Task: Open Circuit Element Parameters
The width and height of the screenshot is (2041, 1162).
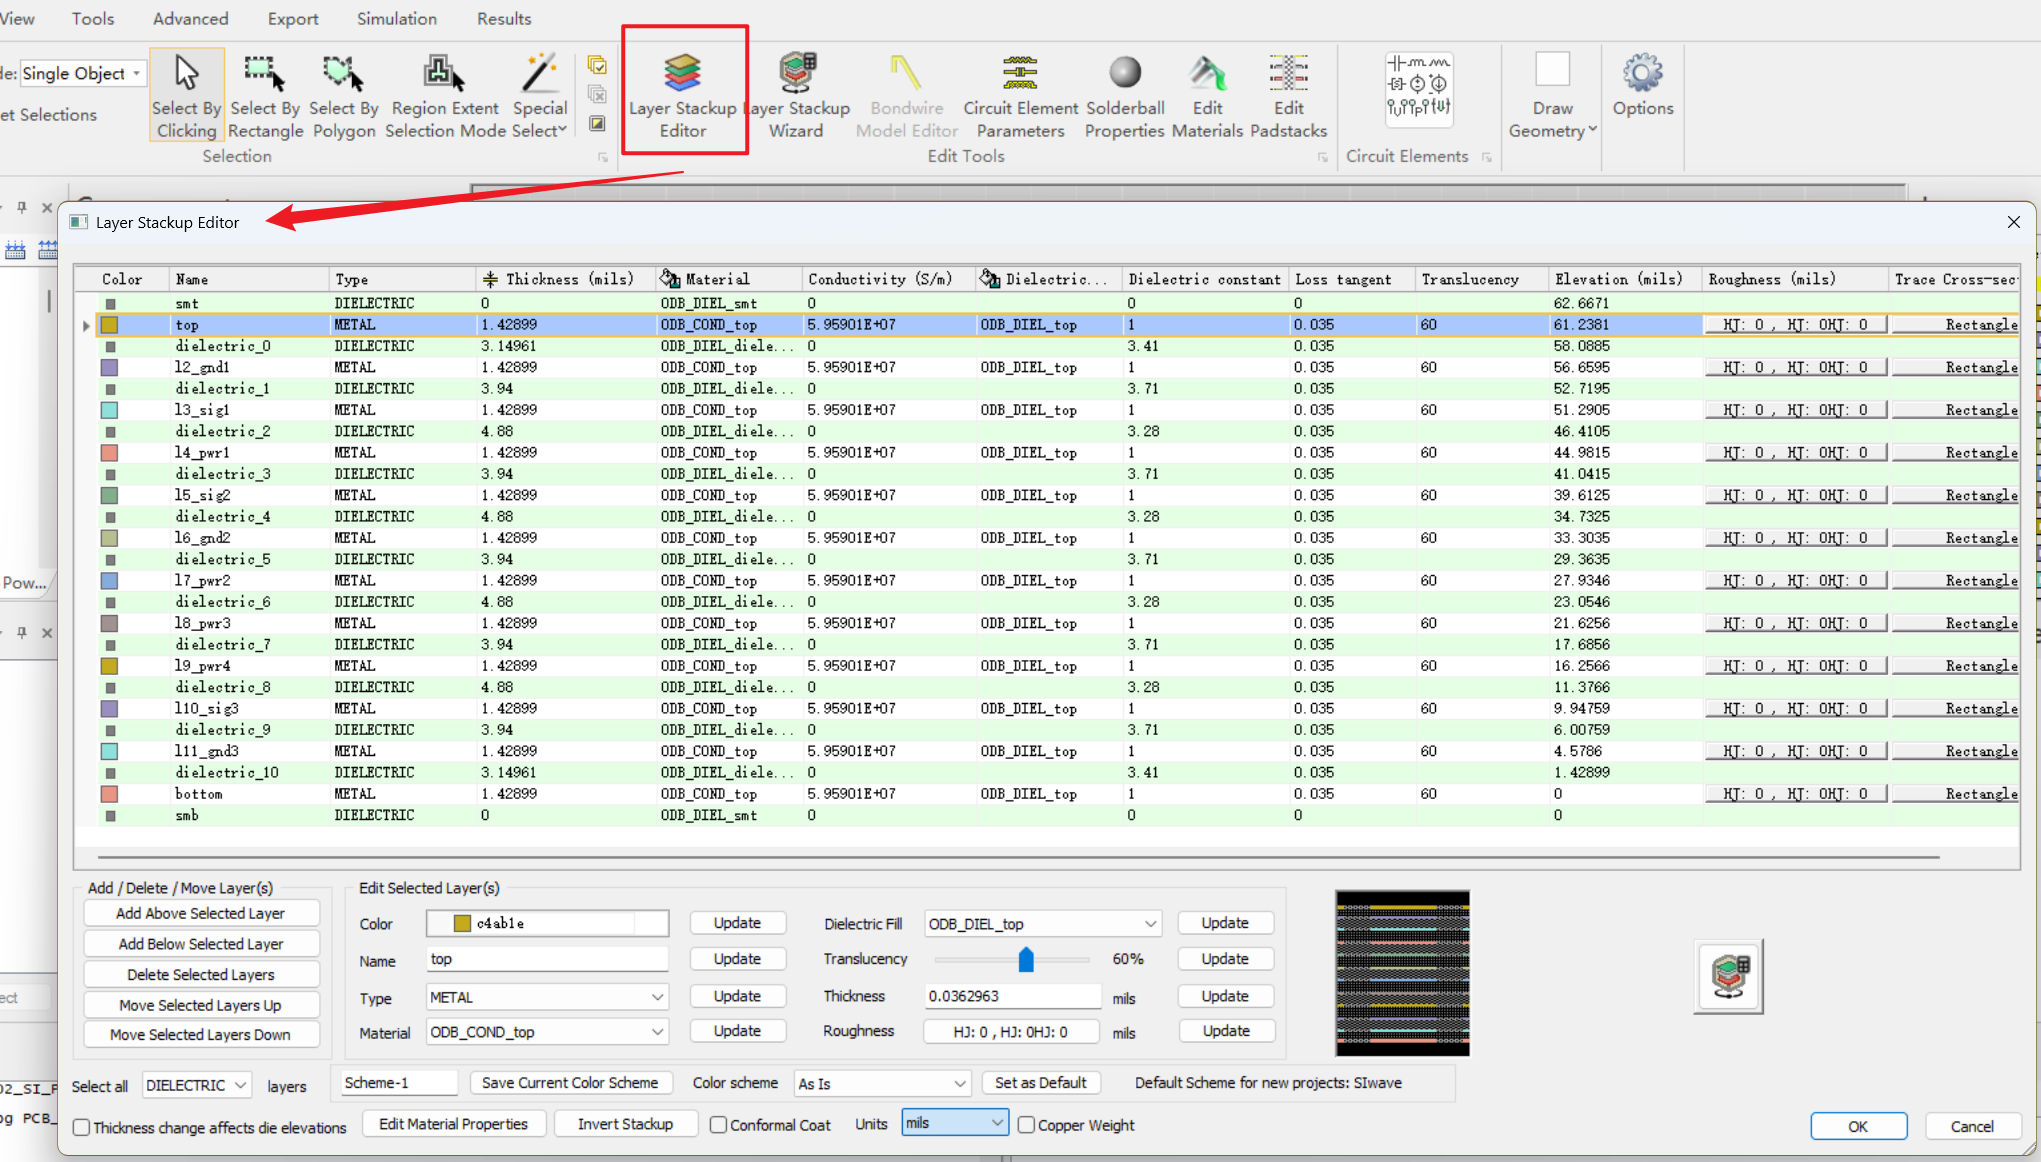Action: (1020, 90)
